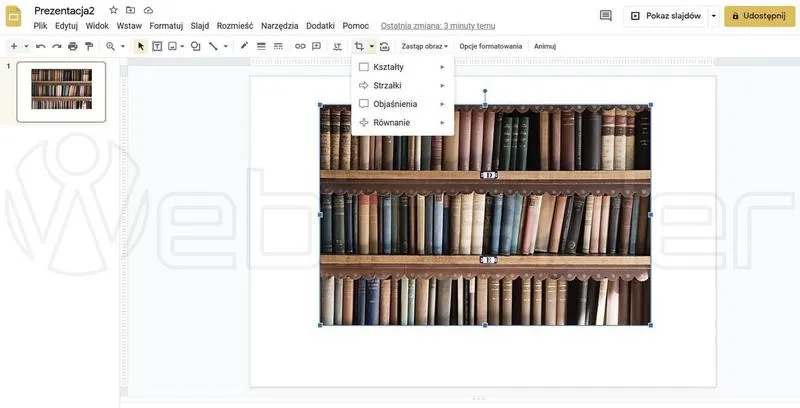Open the comment history icon
Viewport: 800px width, 408px height.
606,16
